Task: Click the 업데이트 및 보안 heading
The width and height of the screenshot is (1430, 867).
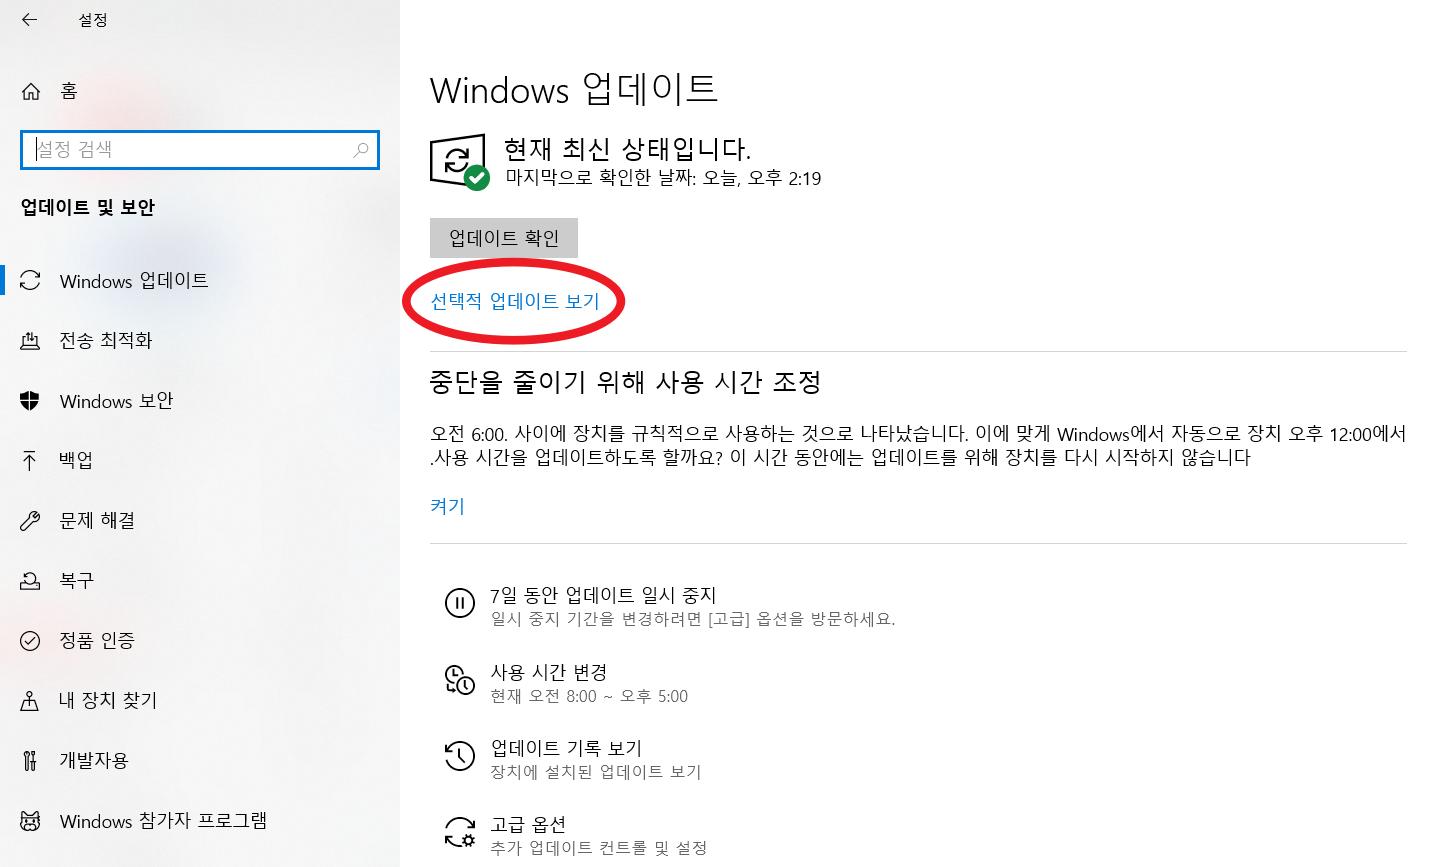Action: pos(88,208)
